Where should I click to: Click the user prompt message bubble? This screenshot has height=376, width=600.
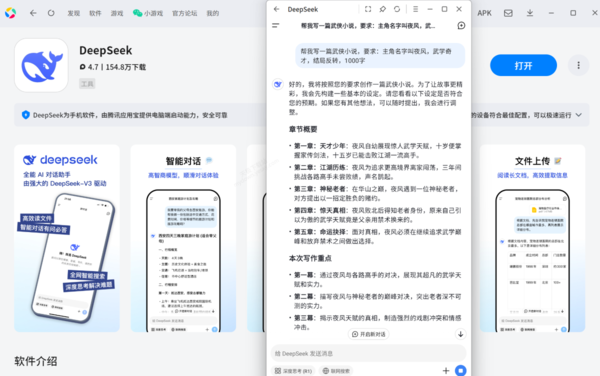coord(380,56)
